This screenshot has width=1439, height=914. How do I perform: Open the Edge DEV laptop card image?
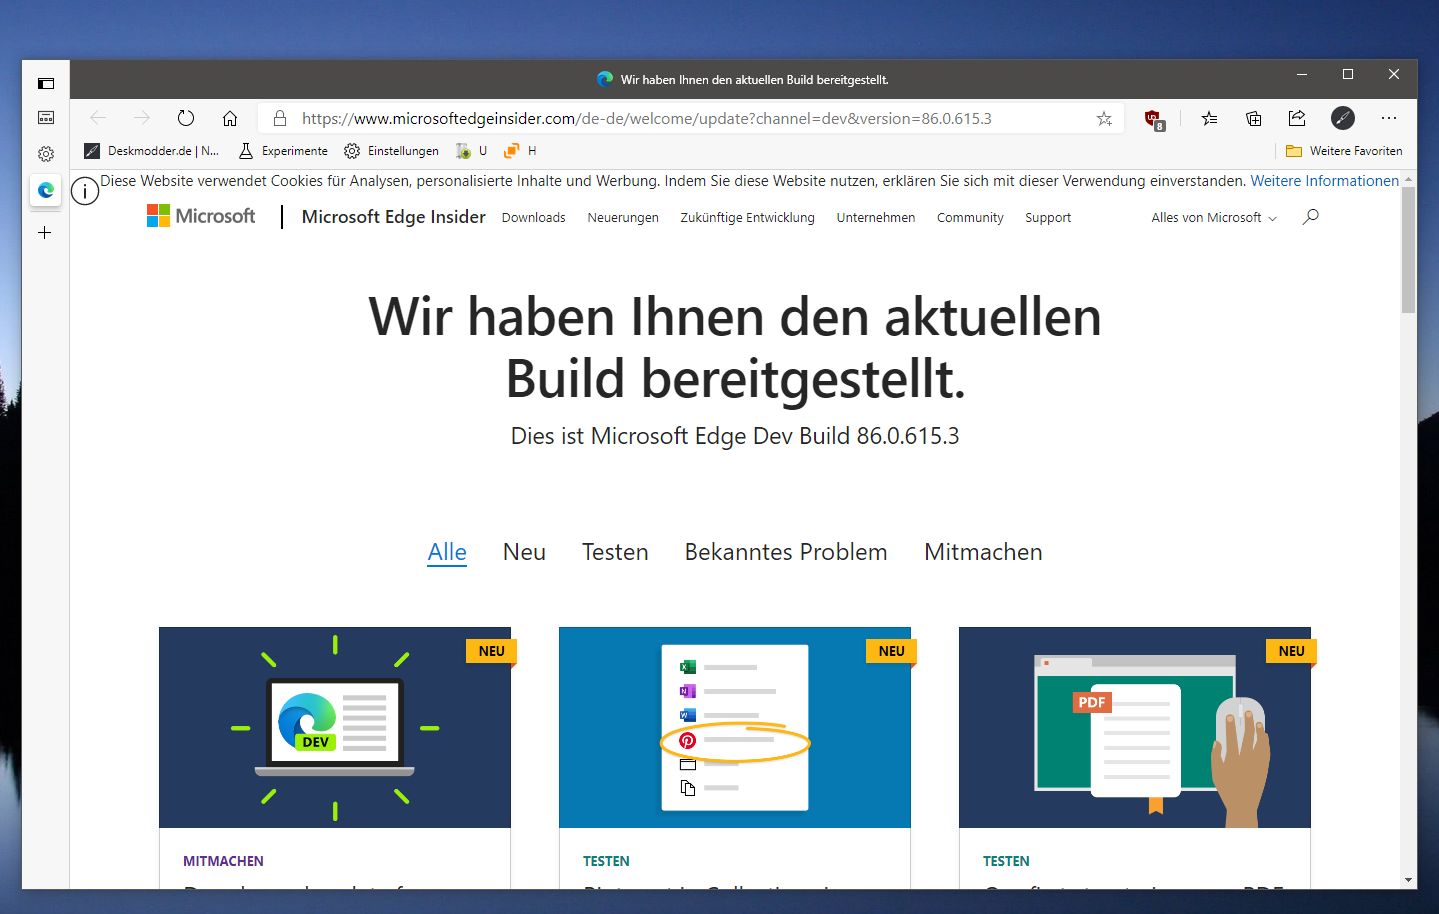tap(335, 727)
